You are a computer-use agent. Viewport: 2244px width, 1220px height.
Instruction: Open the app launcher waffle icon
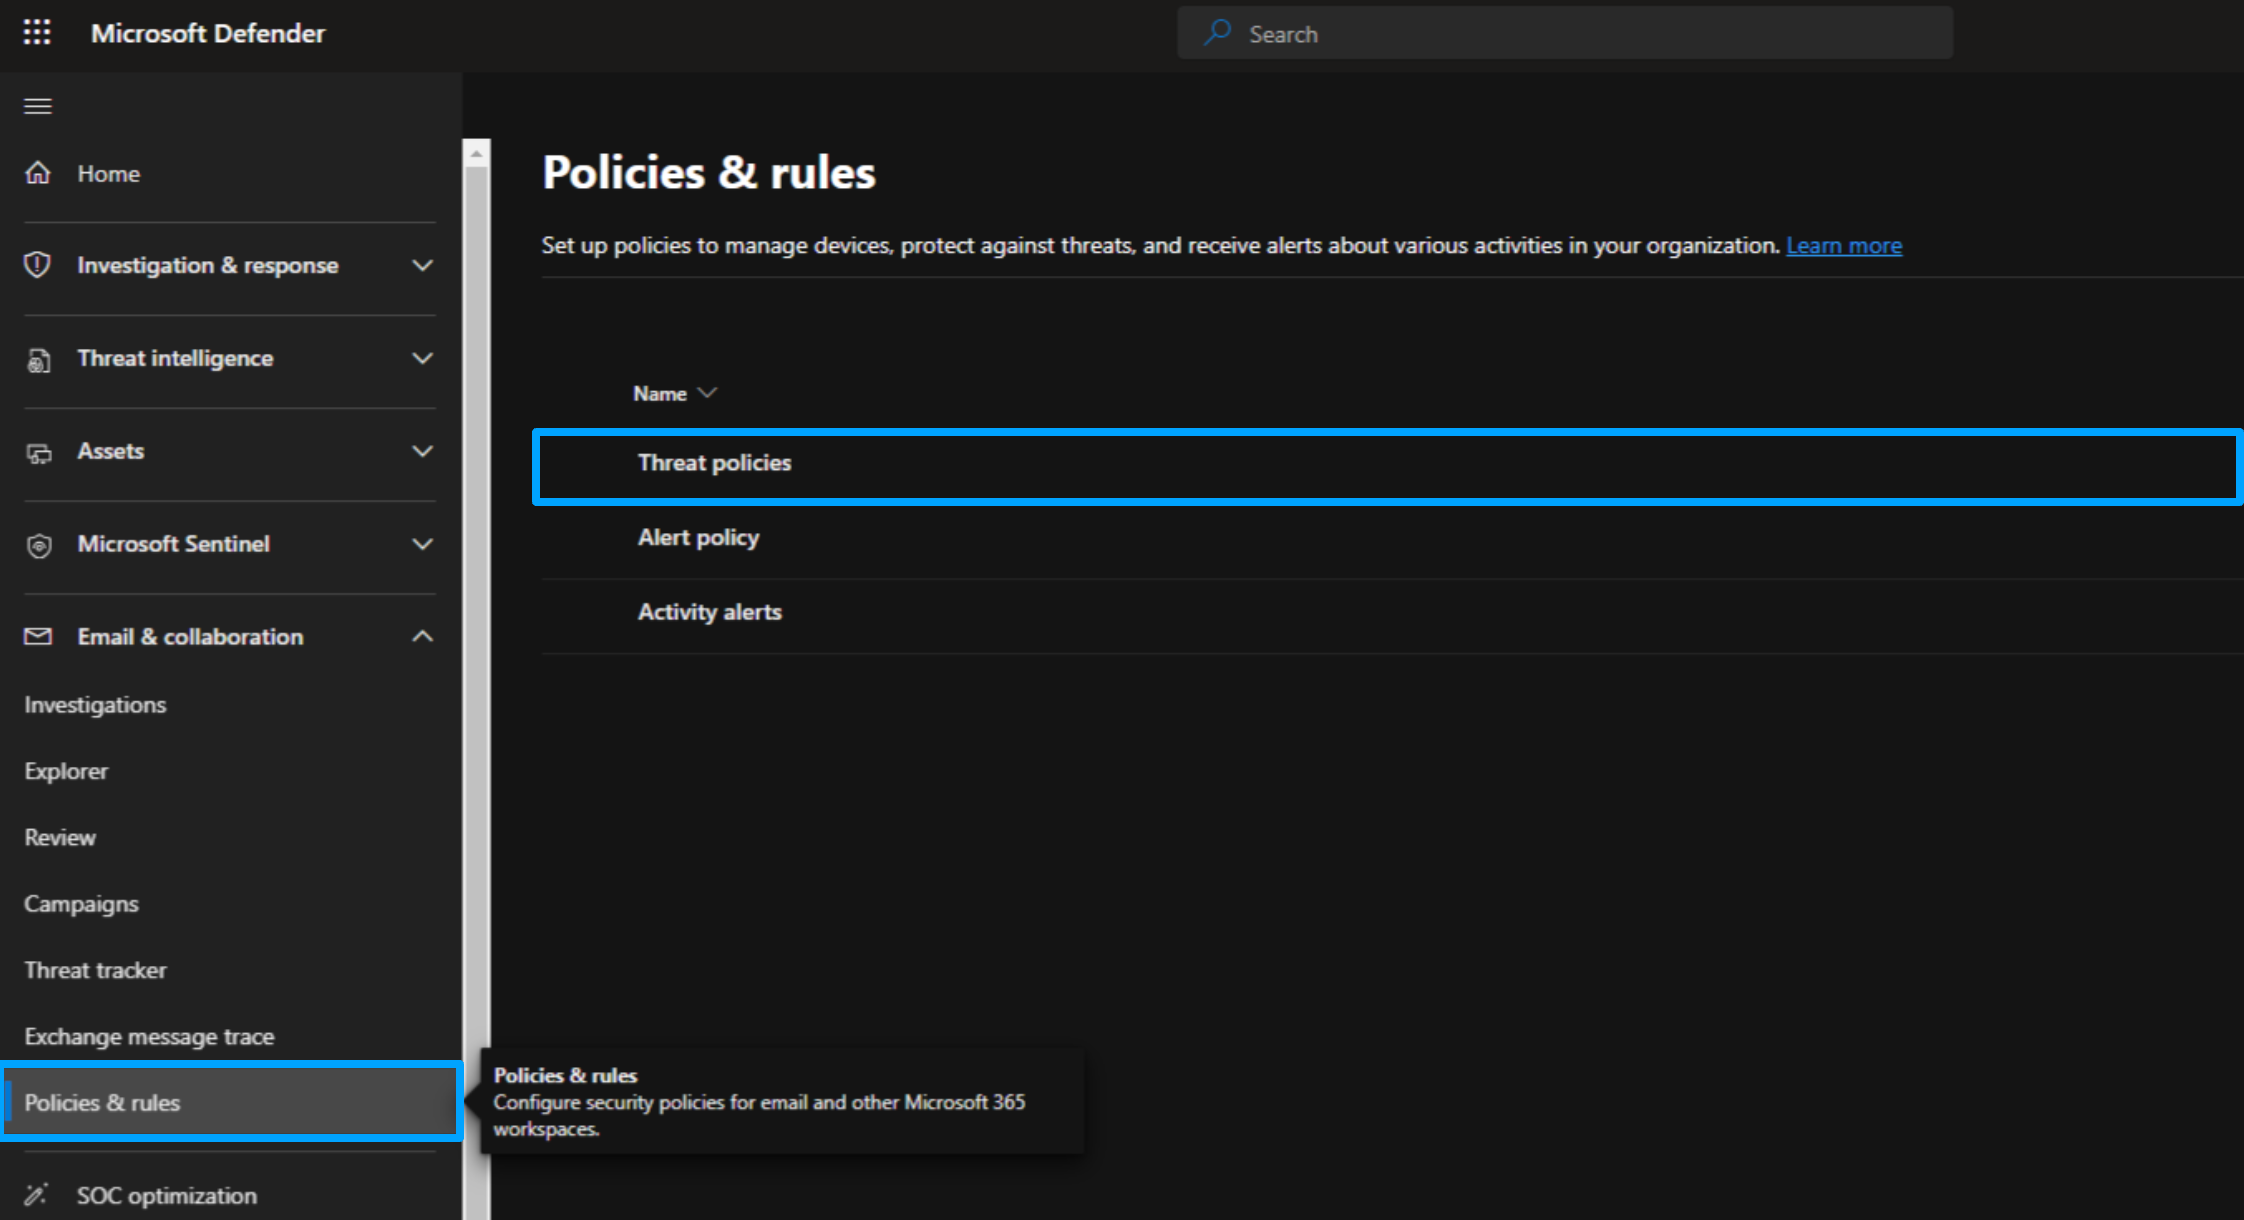coord(37,33)
